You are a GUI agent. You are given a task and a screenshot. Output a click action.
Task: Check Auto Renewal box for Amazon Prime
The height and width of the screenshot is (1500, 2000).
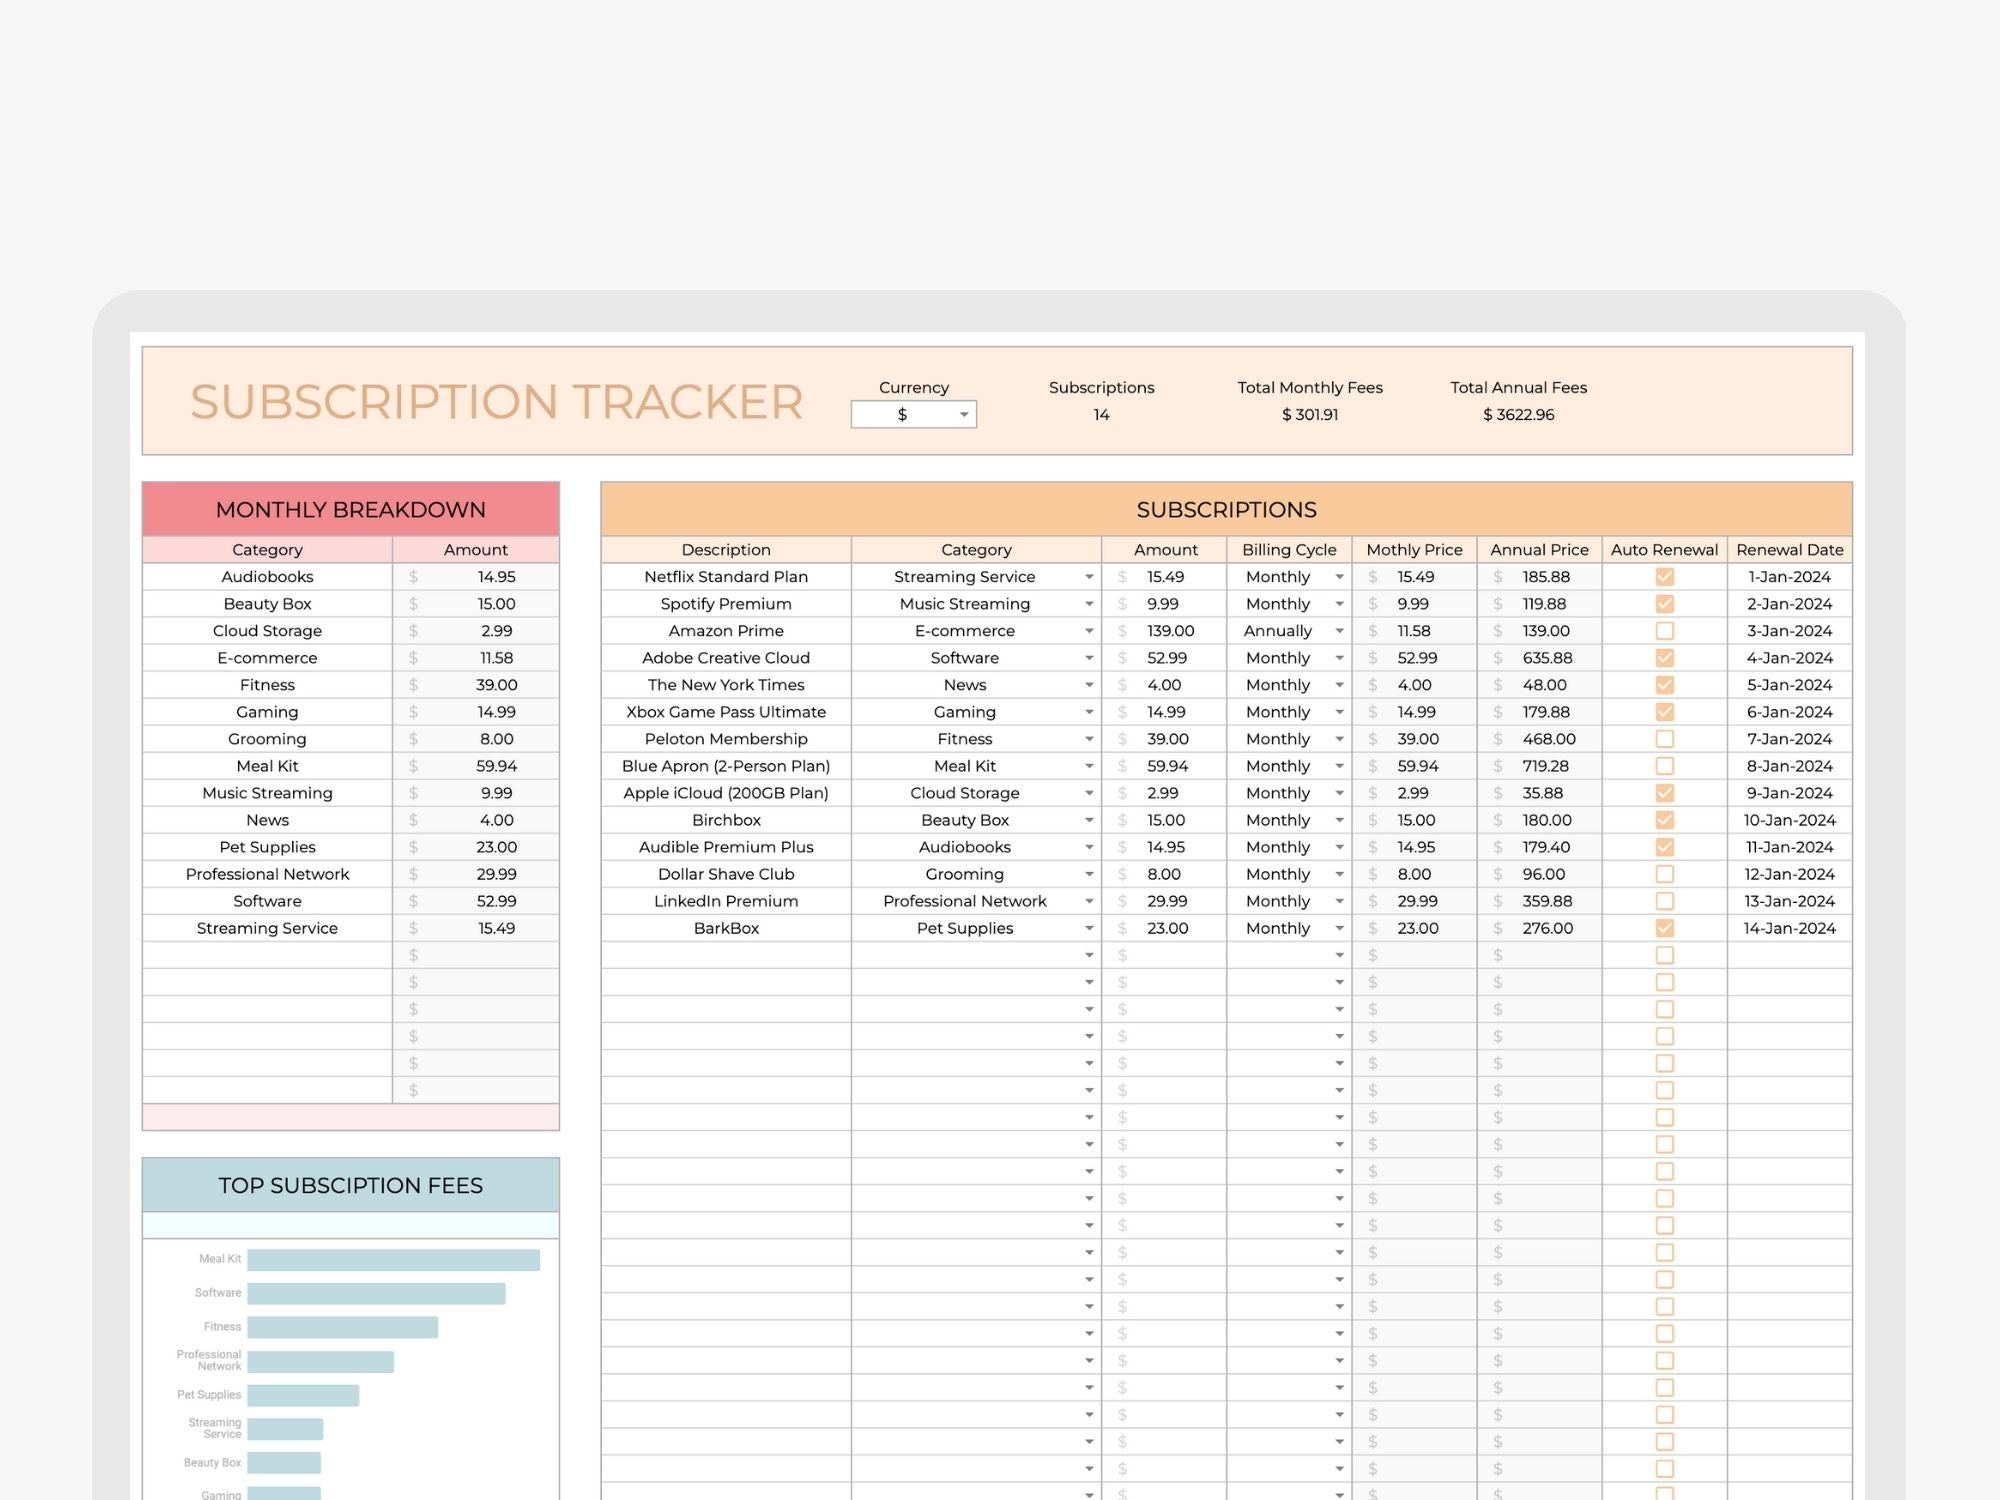1664,631
